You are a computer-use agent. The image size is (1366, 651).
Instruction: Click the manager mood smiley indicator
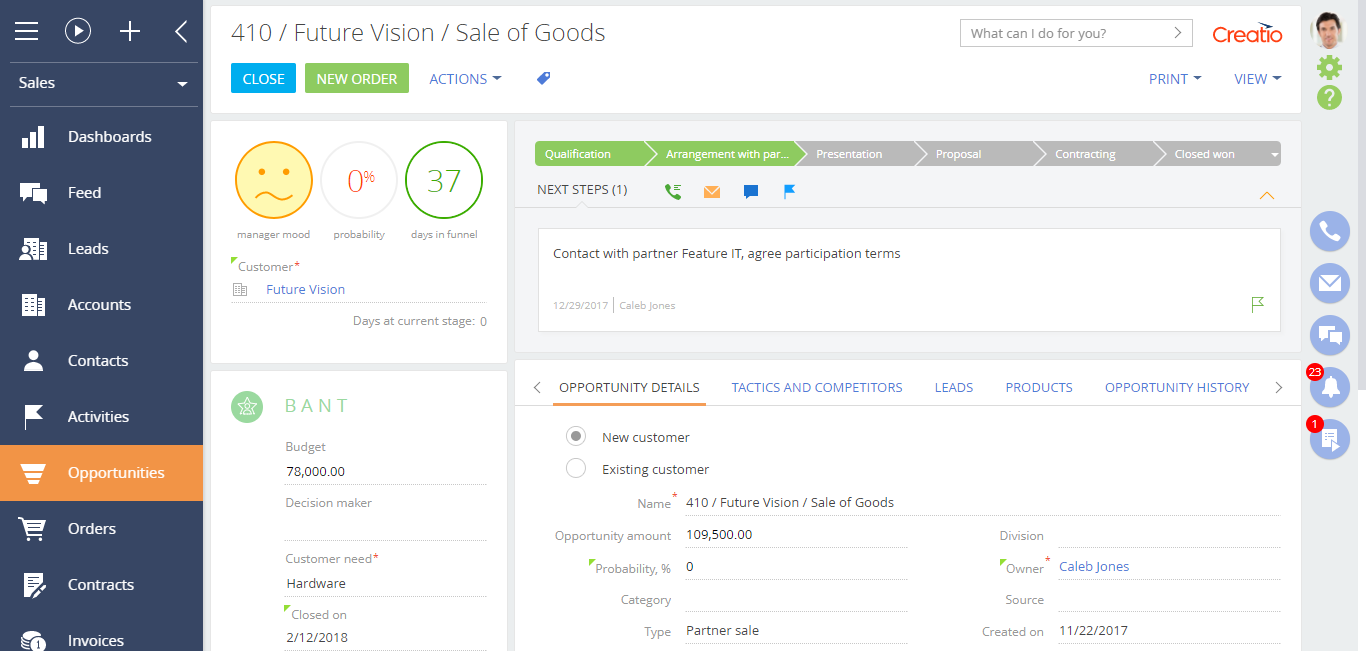pos(273,180)
